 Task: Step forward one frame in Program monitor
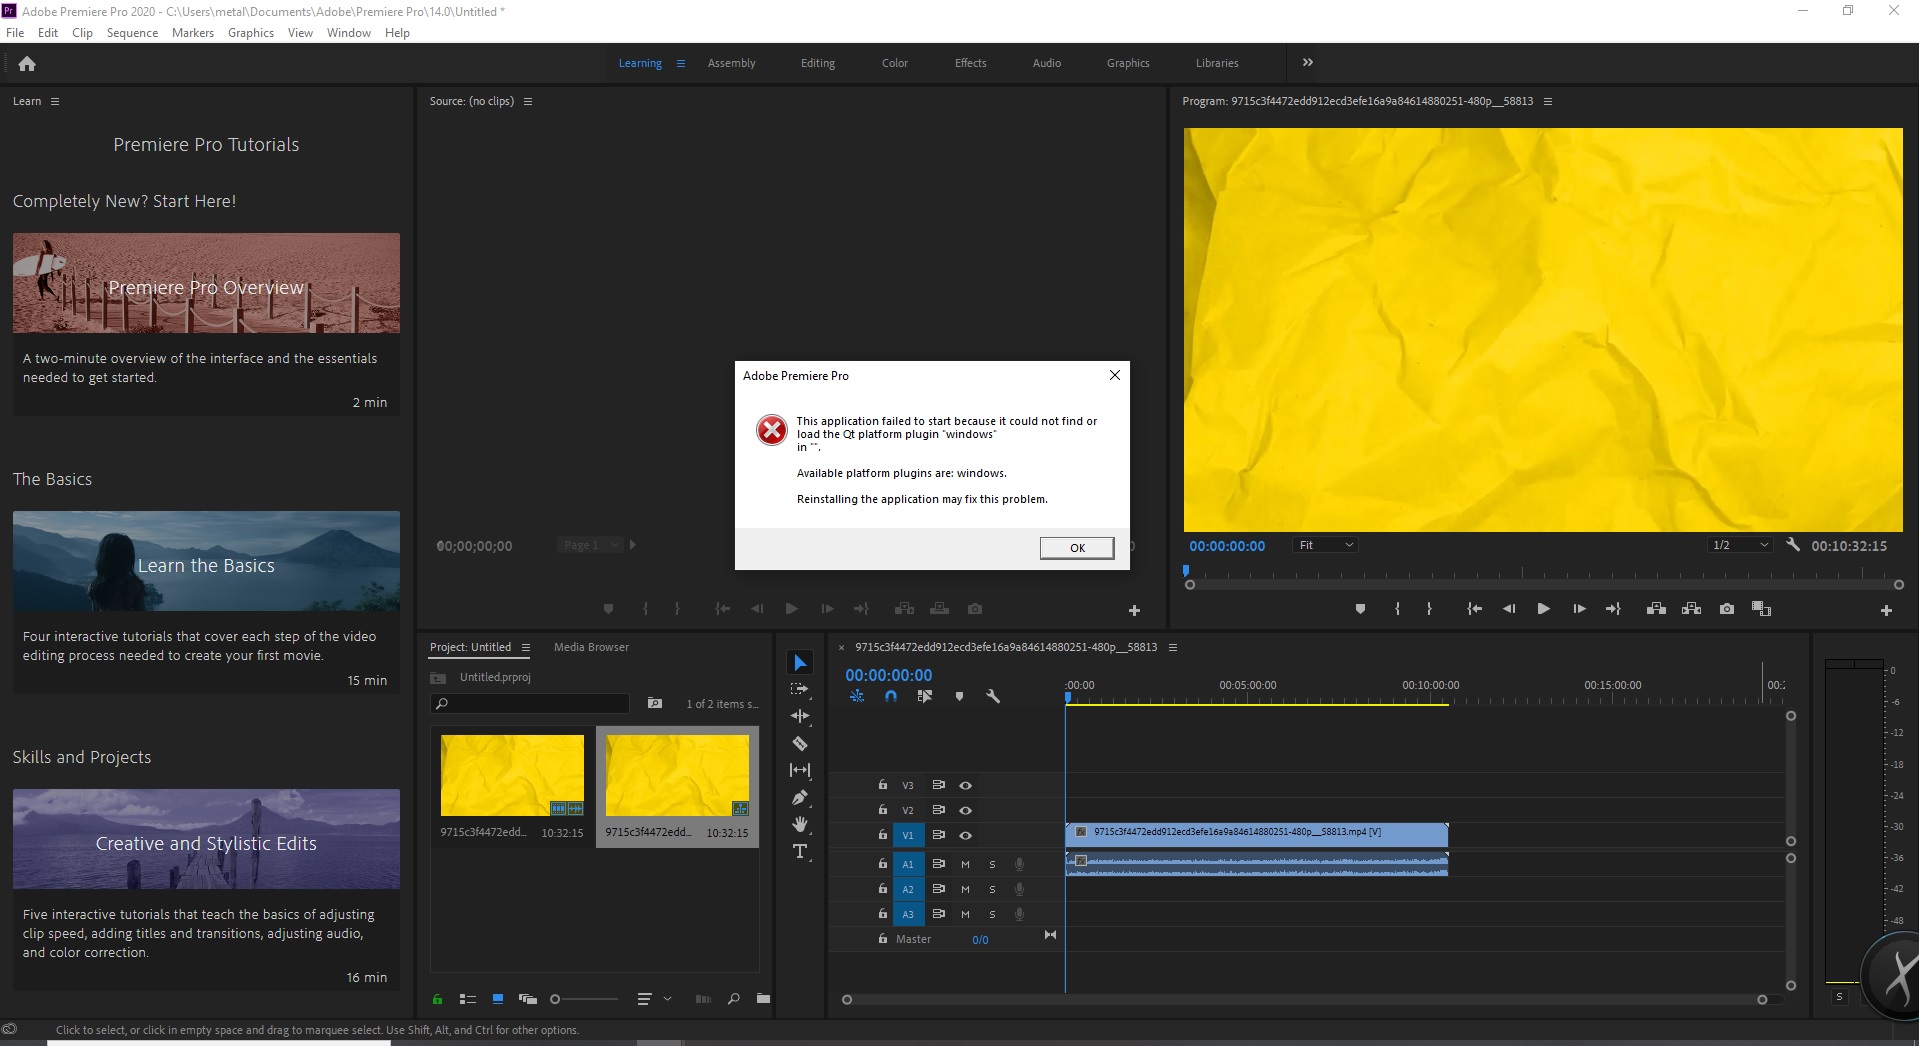(1579, 609)
